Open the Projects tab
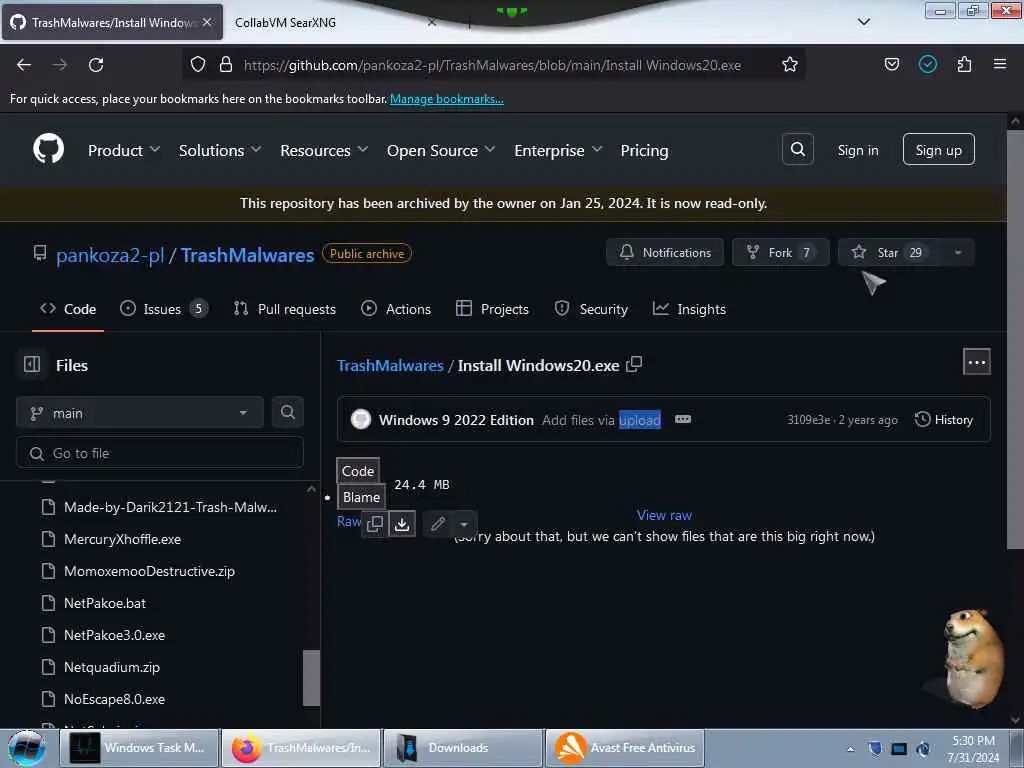The height and width of the screenshot is (768, 1024). 492,309
